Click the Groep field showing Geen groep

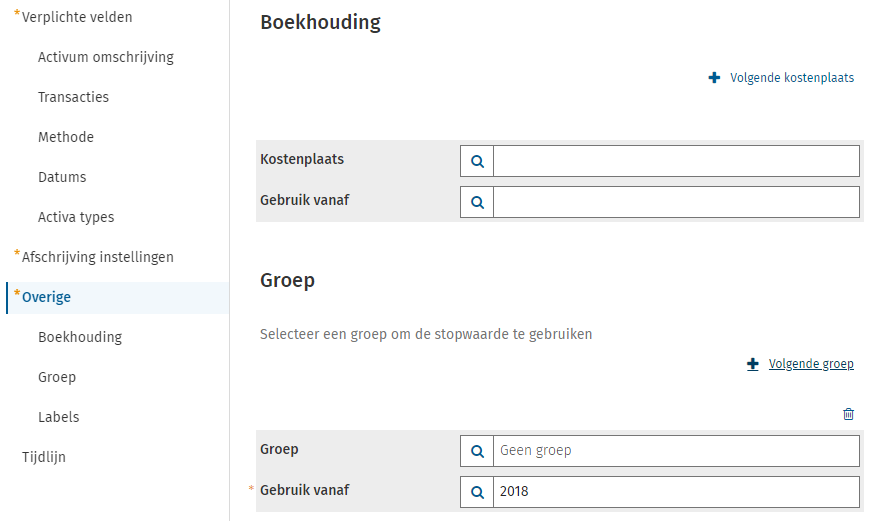click(x=676, y=451)
